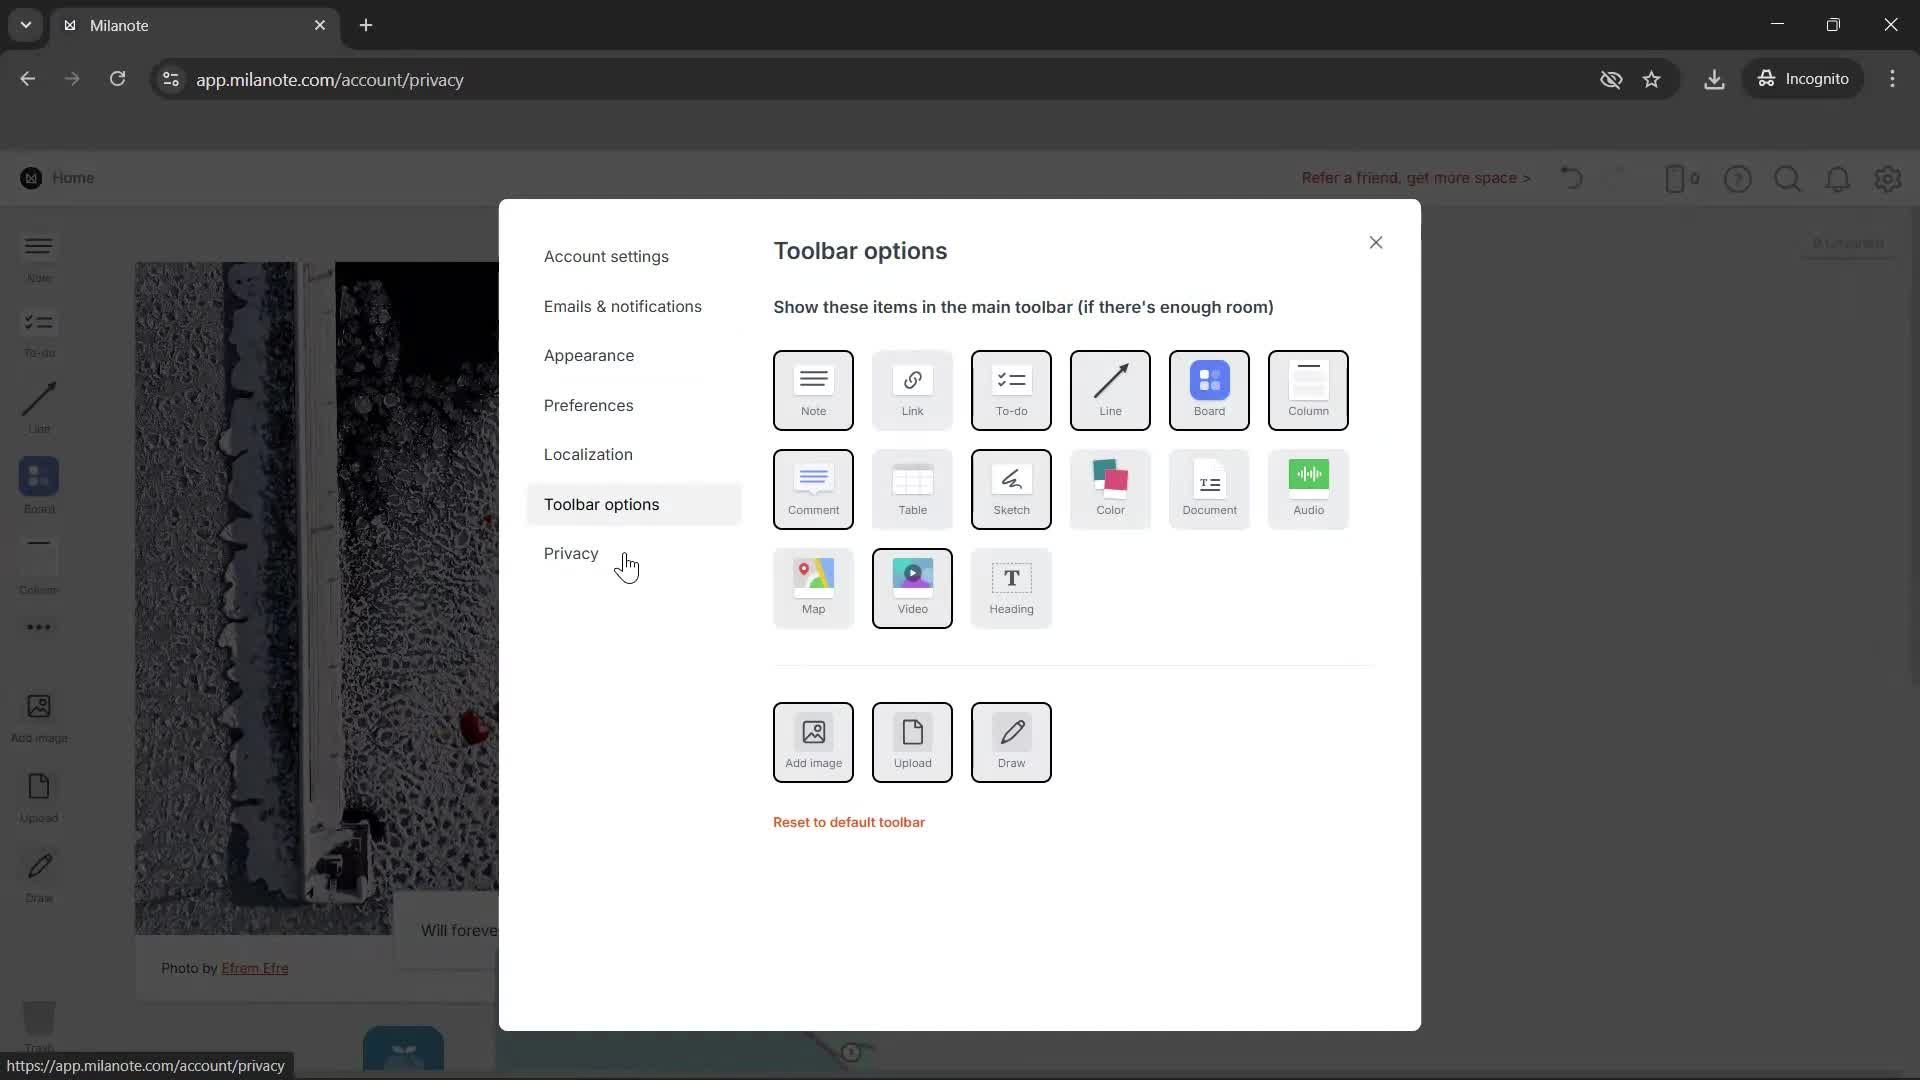Open notifications via the bell icon
Image resolution: width=1920 pixels, height=1080 pixels.
(1838, 178)
